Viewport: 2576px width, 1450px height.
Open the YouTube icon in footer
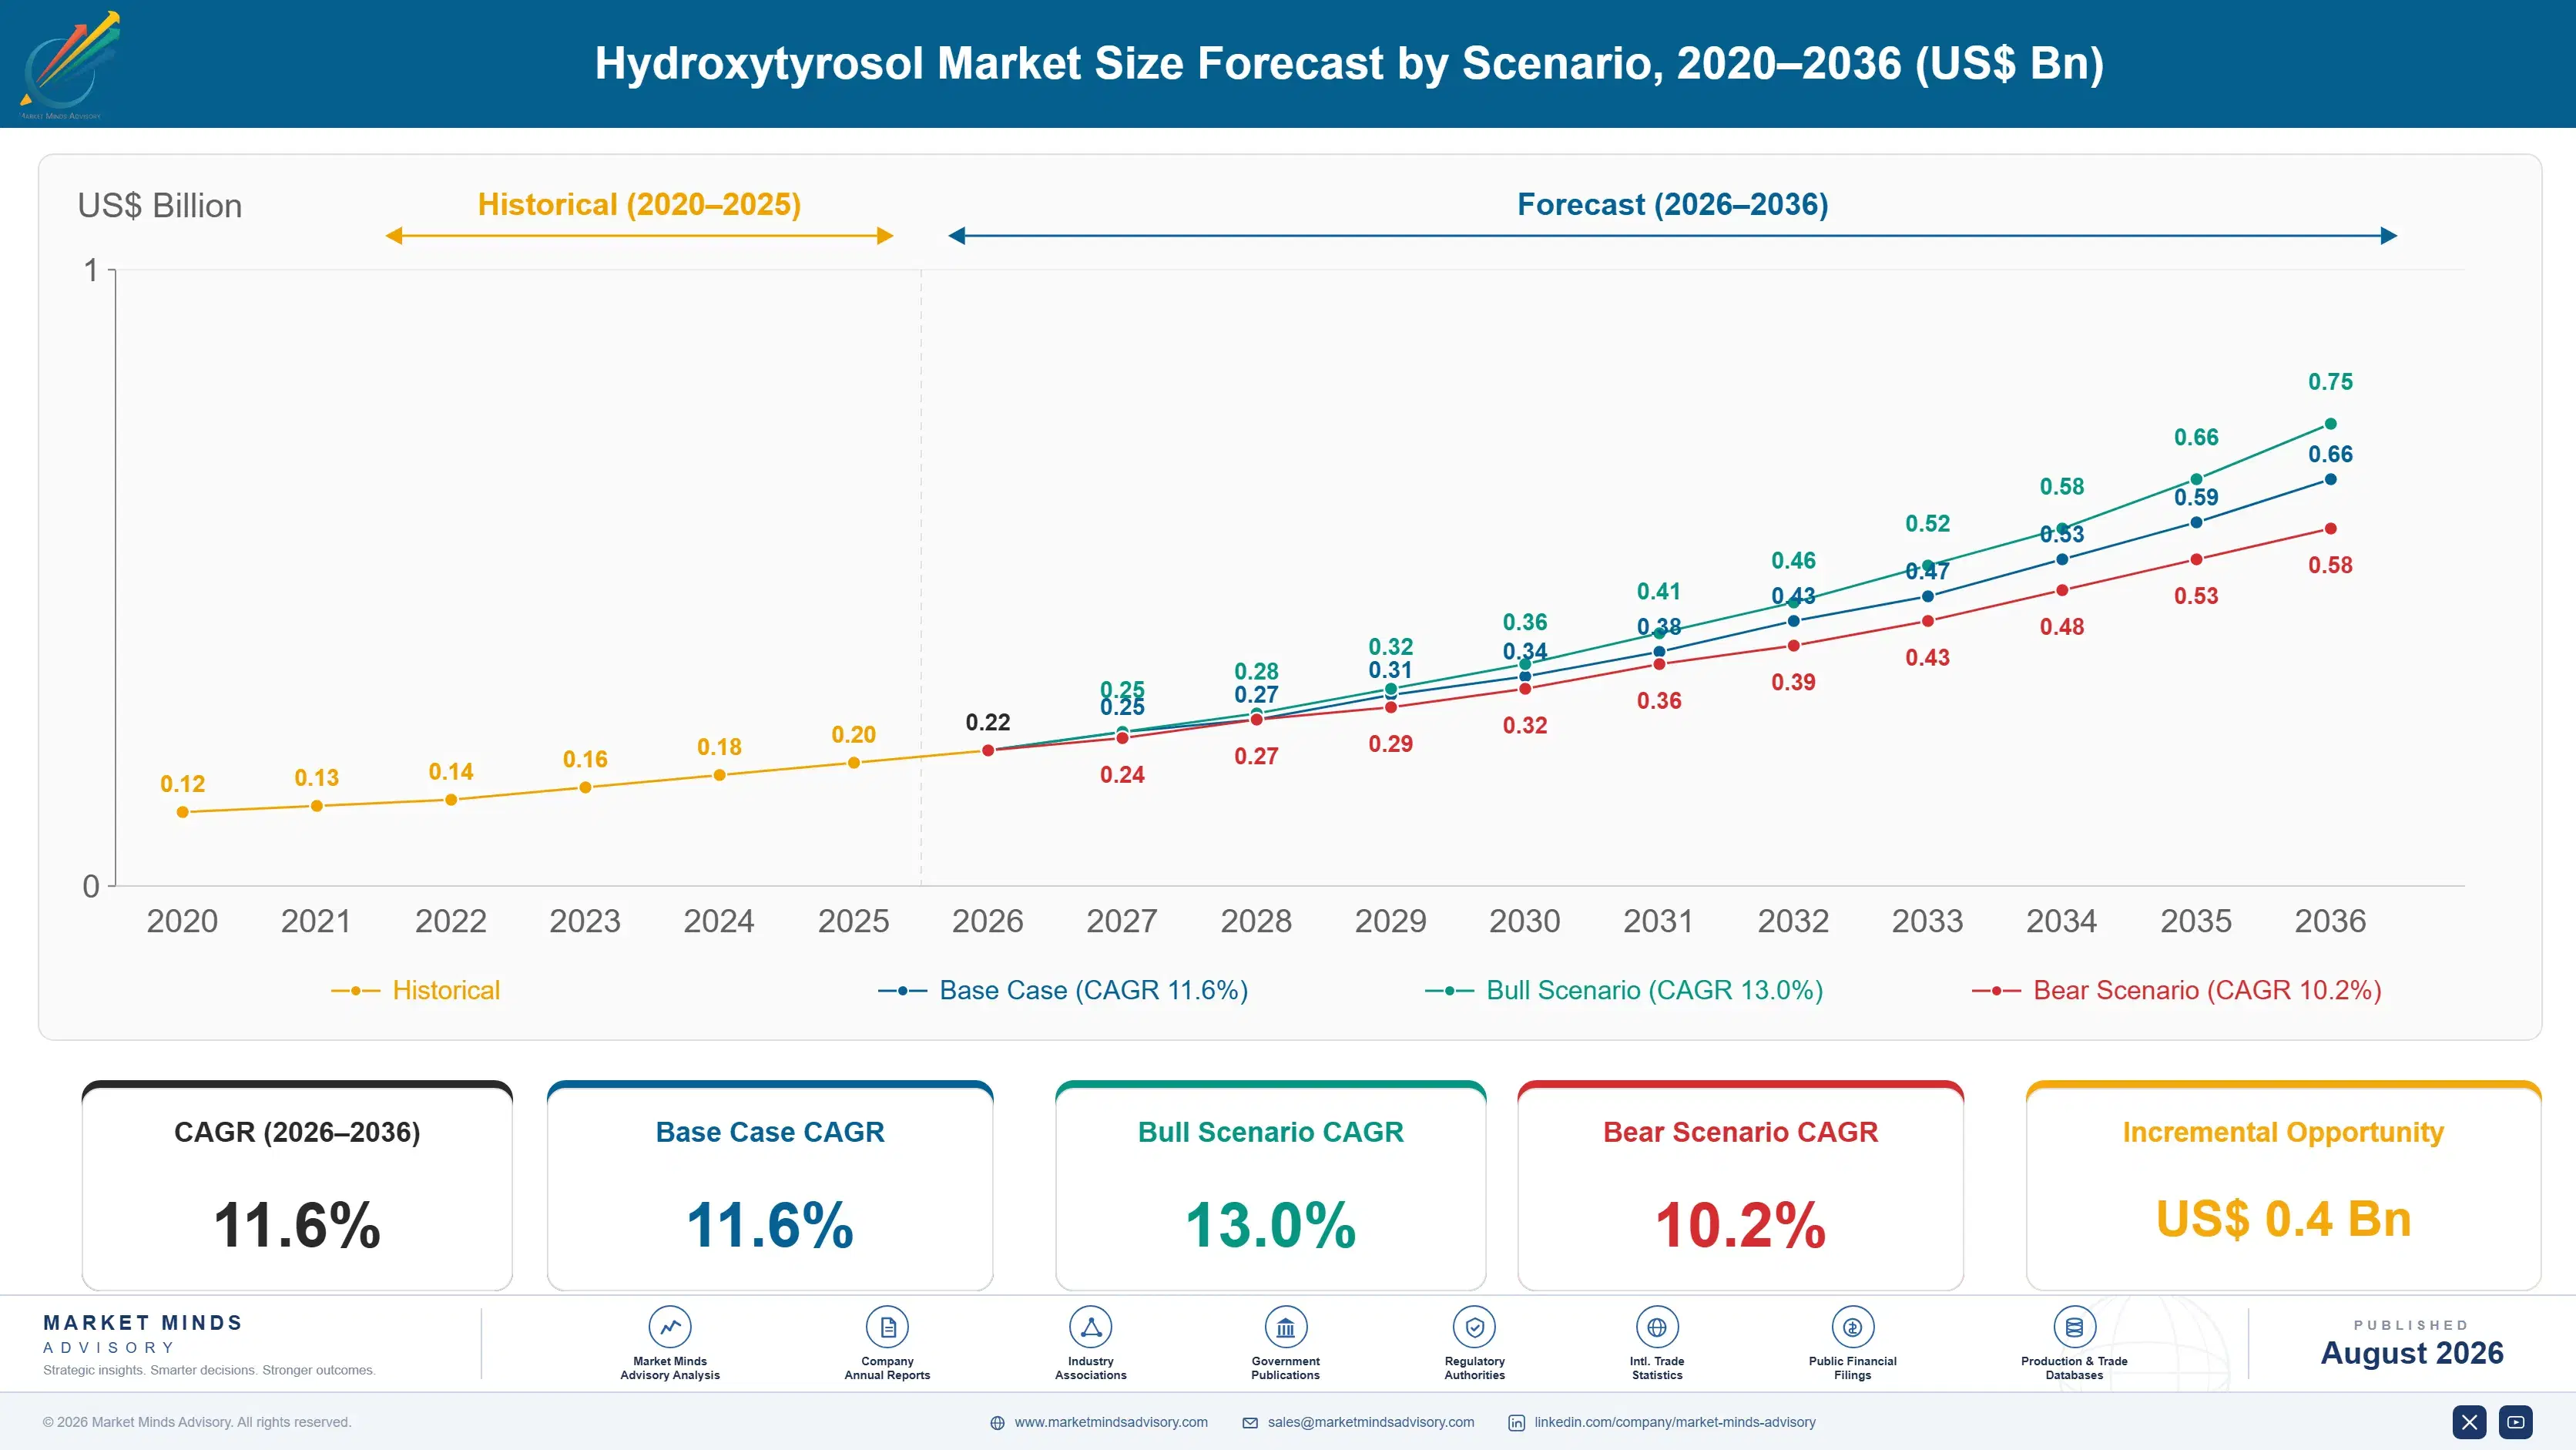coord(2516,1422)
